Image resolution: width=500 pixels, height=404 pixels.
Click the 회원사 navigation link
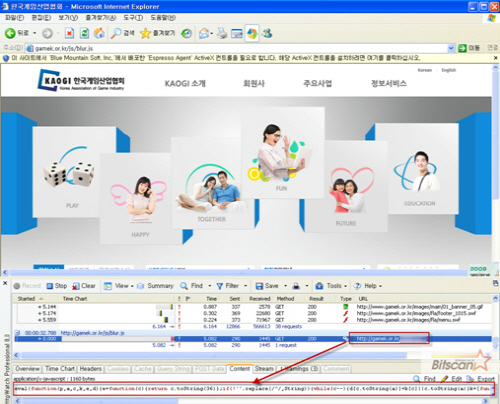[254, 83]
